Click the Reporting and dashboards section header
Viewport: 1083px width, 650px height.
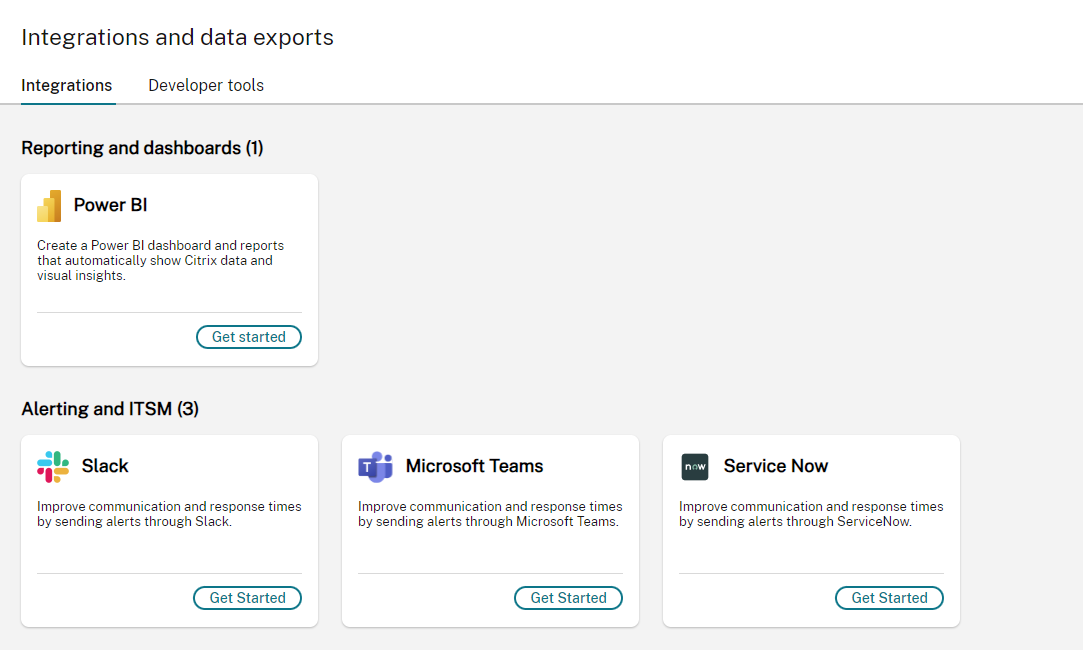[142, 147]
